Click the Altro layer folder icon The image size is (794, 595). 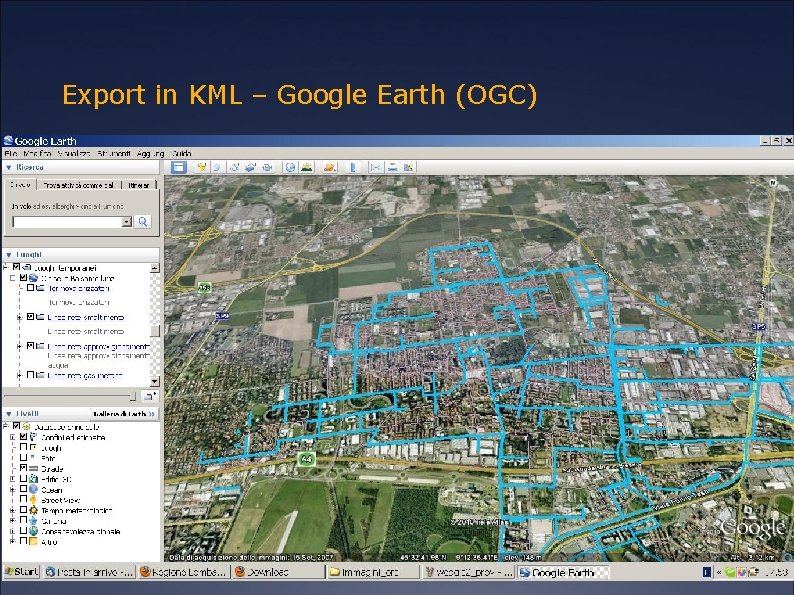pyautogui.click(x=33, y=541)
